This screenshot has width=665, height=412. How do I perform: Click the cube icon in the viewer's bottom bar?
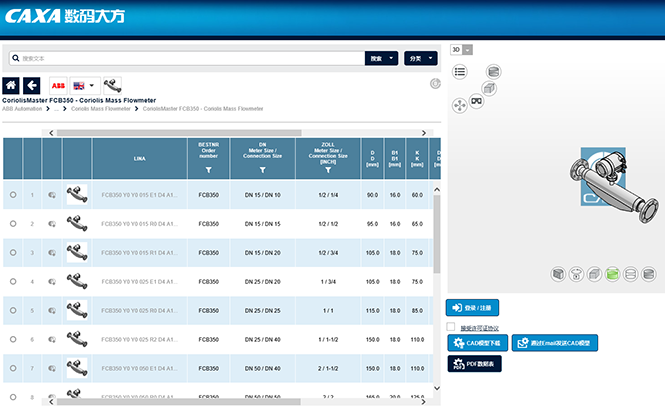click(x=595, y=274)
